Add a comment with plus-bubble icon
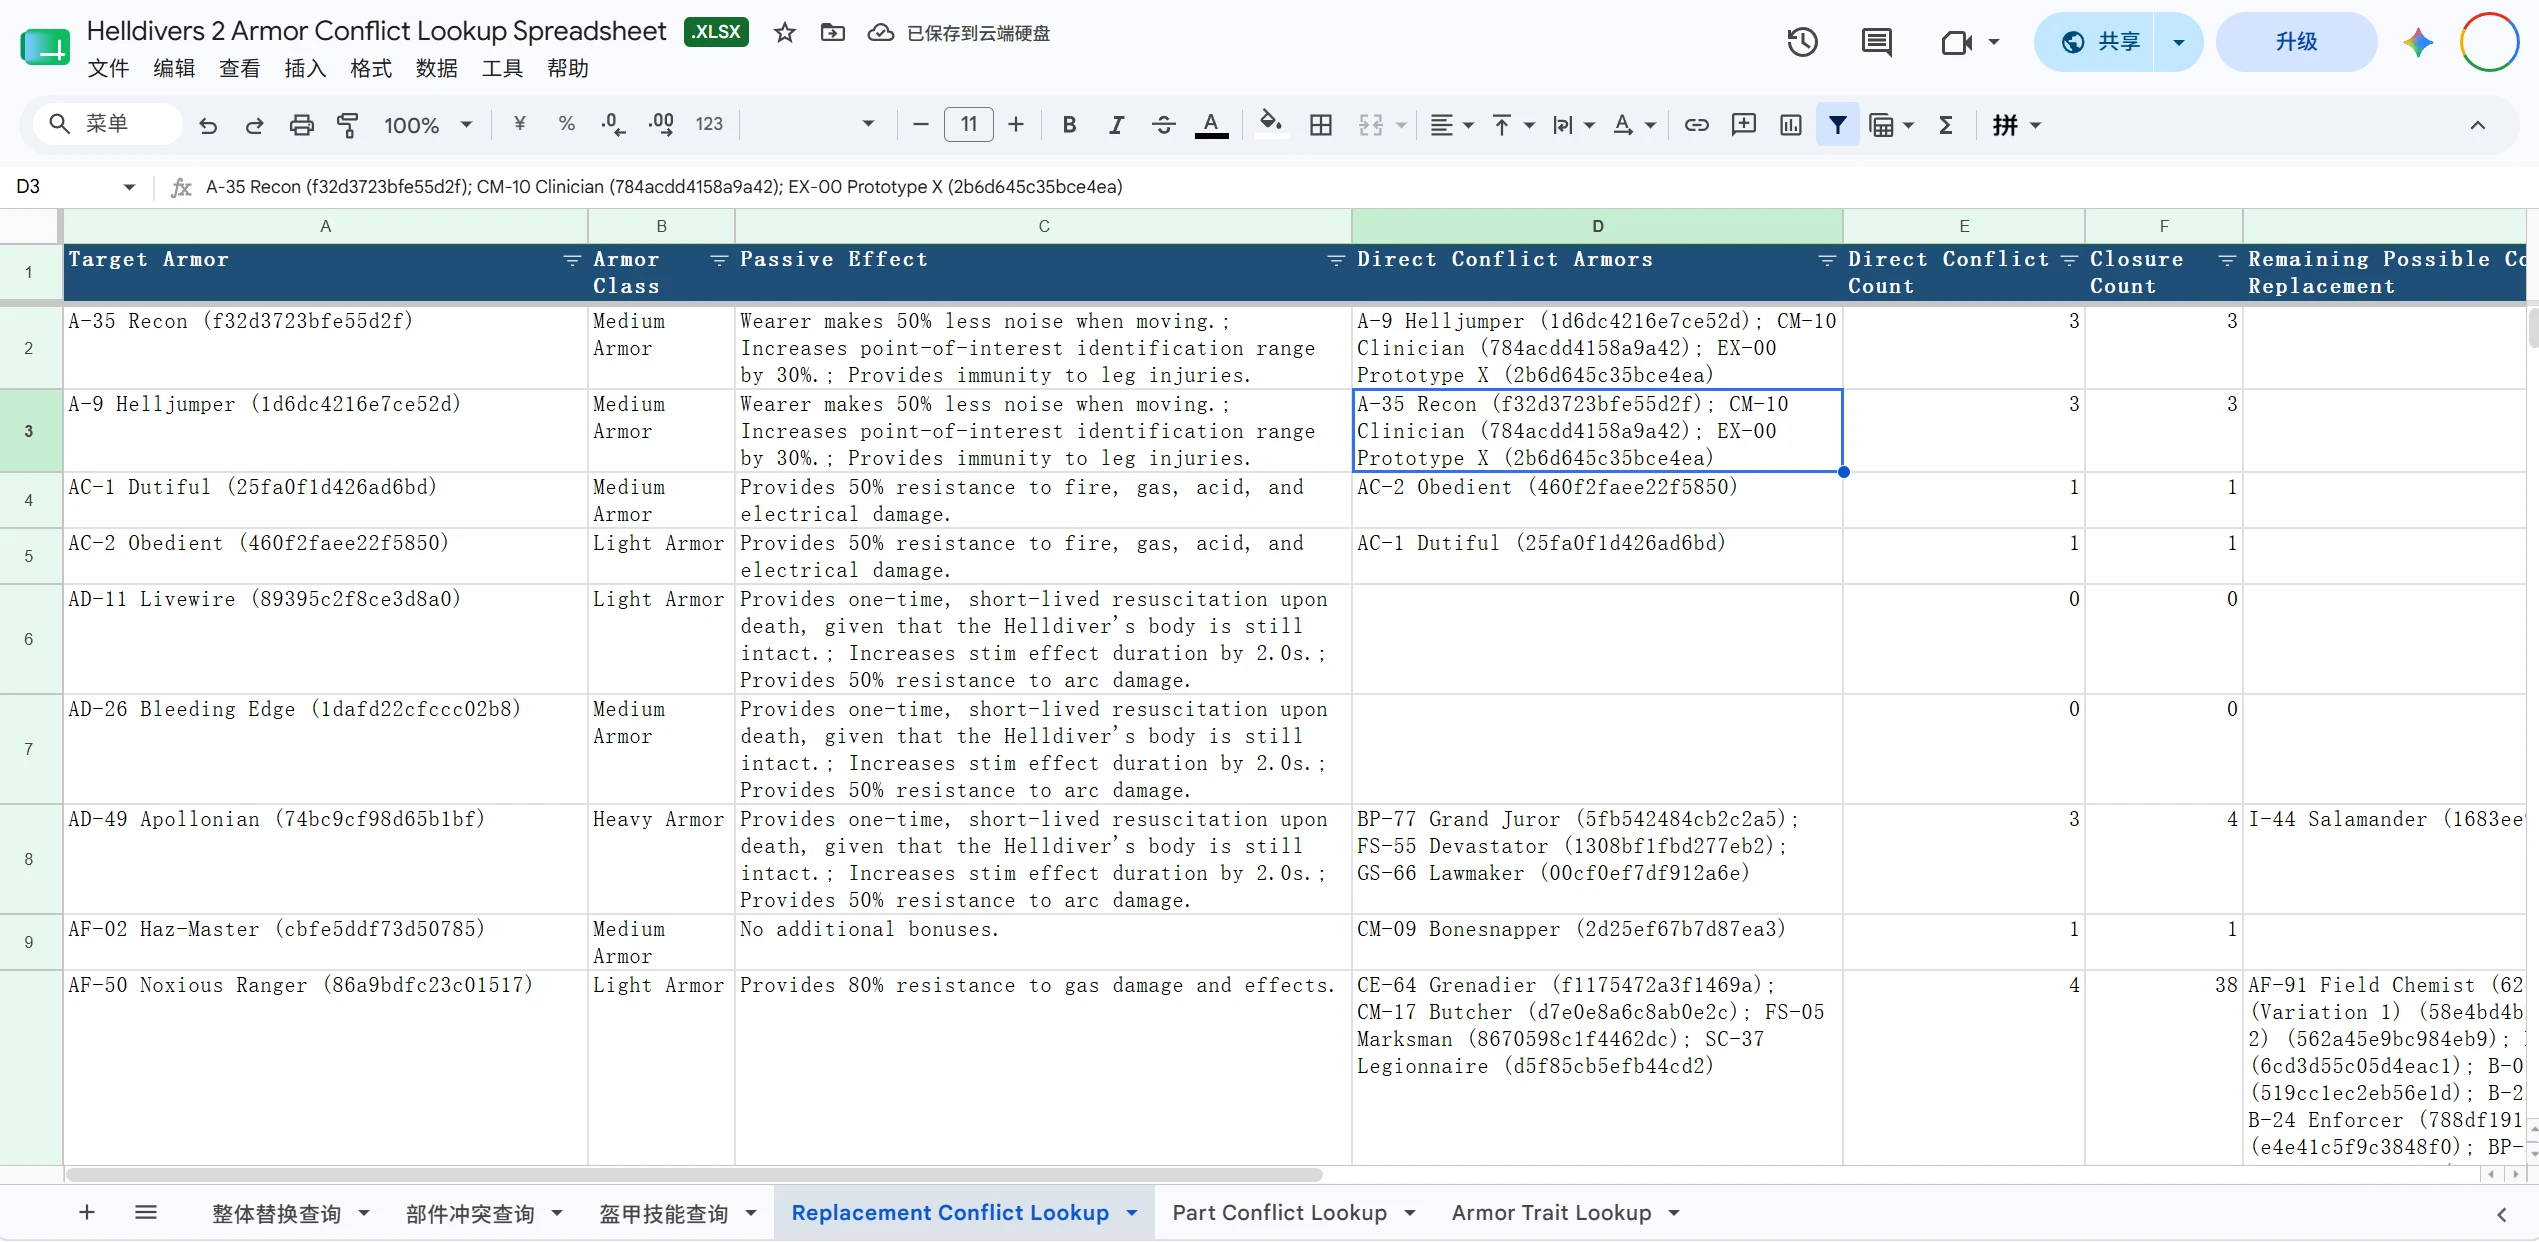Viewport: 2539px width, 1242px height. [1743, 125]
